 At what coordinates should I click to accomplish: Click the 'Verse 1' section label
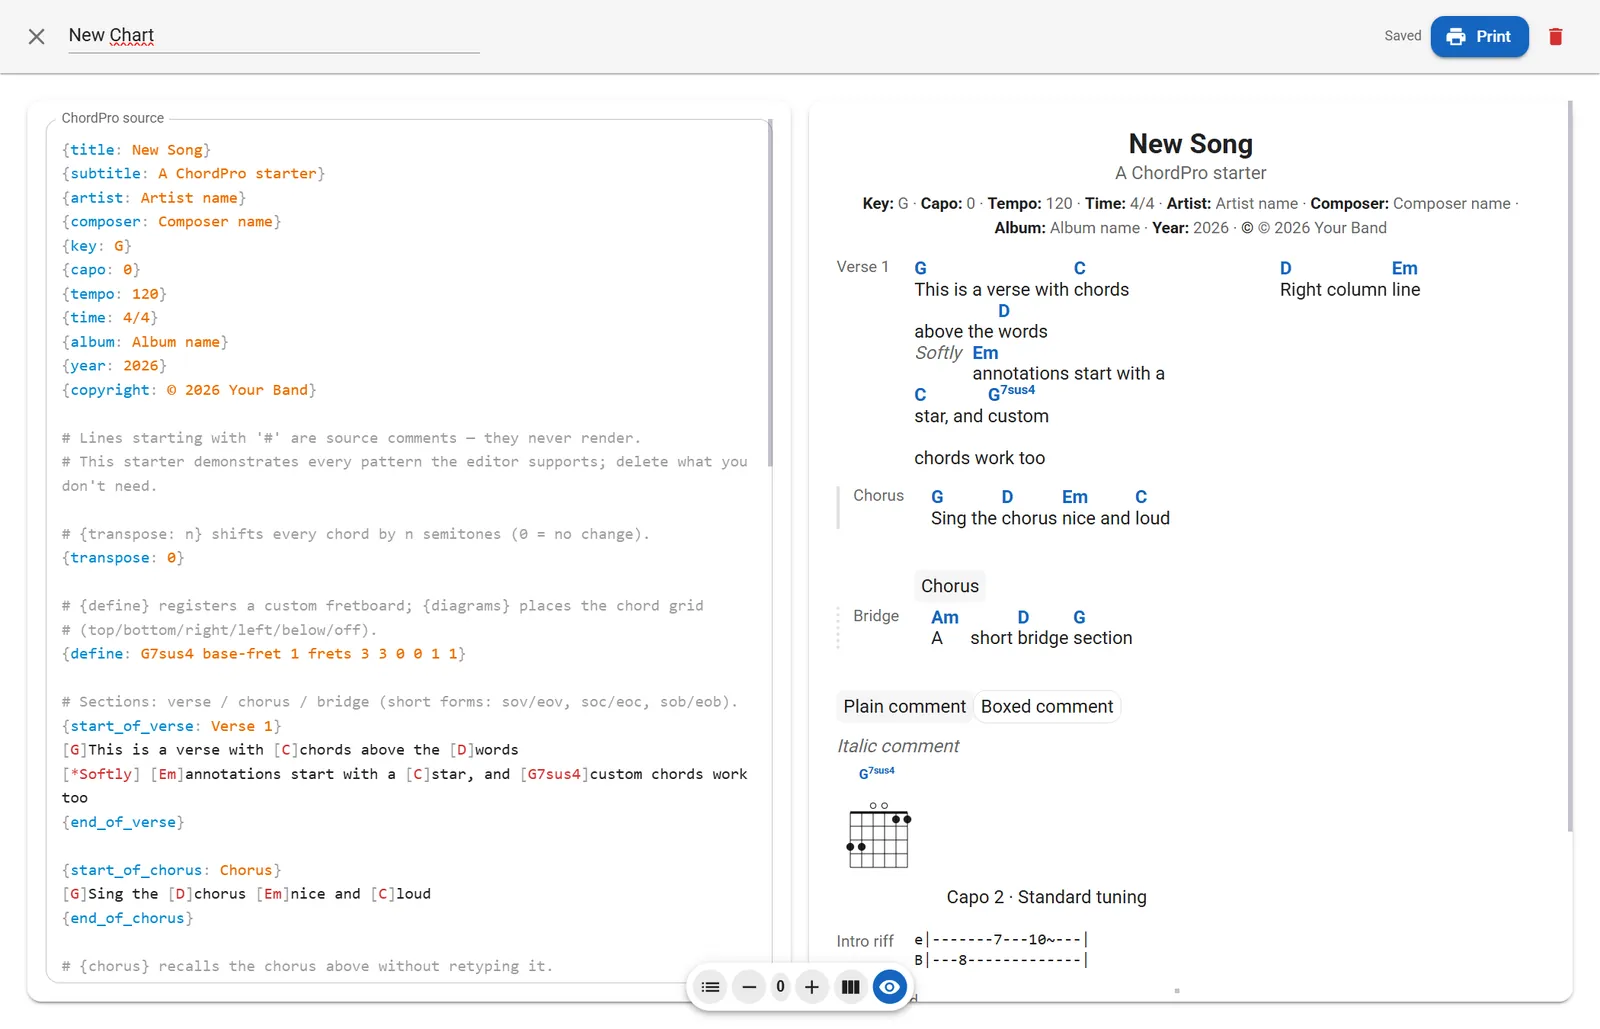click(x=862, y=267)
